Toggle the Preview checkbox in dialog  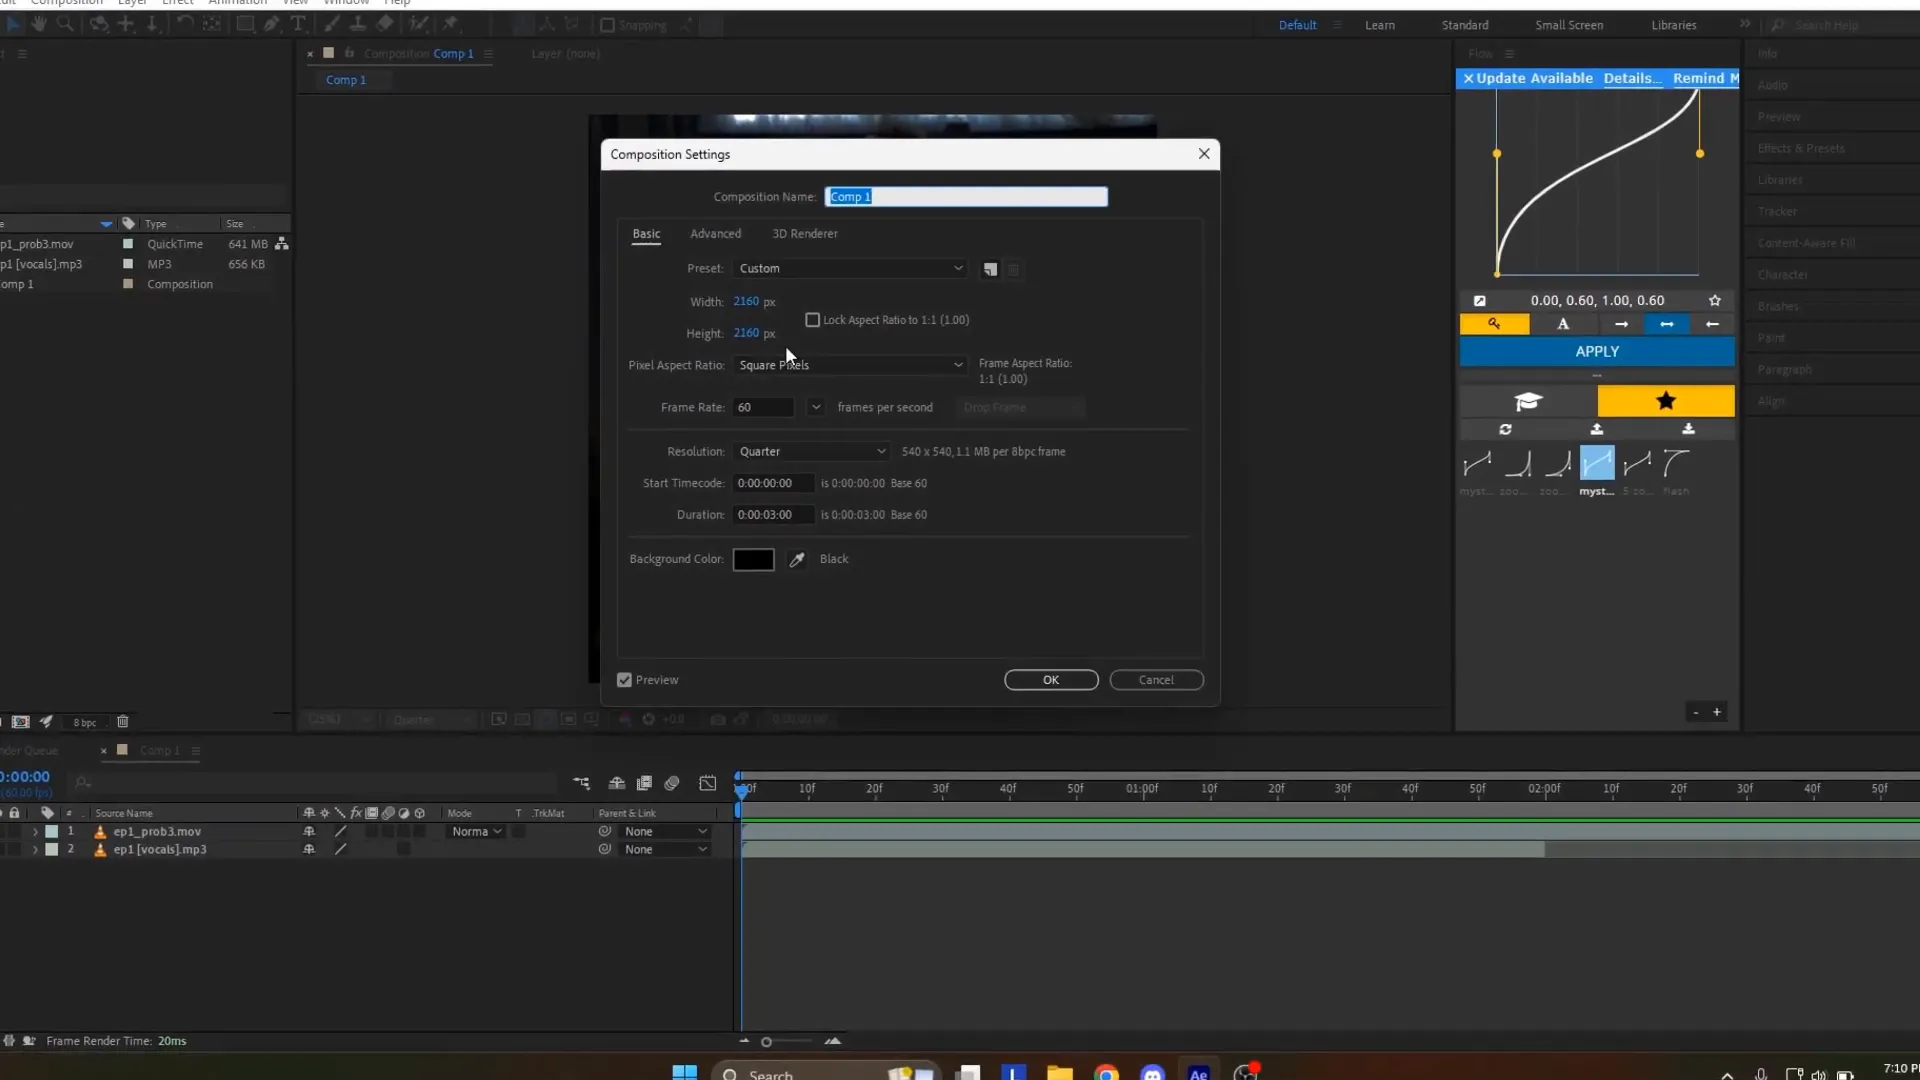pyautogui.click(x=624, y=680)
